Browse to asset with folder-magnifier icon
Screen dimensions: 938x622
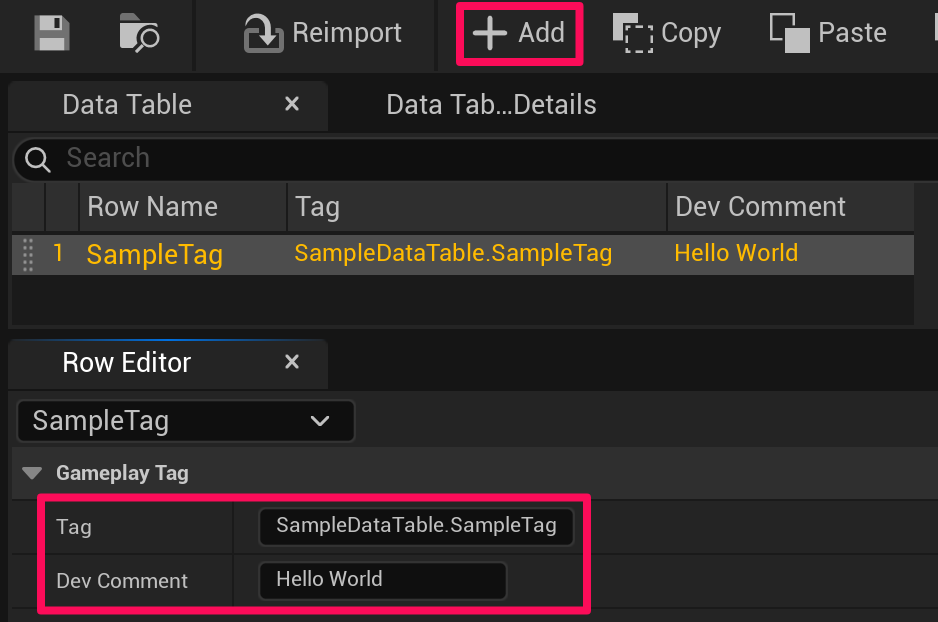(x=139, y=33)
